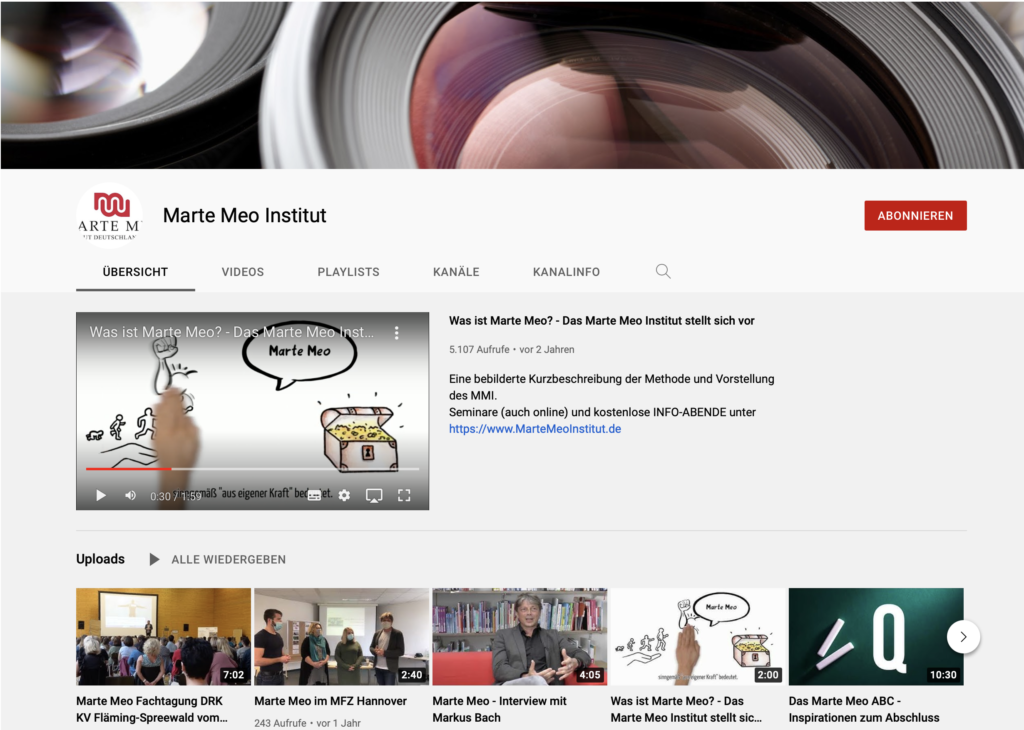The height and width of the screenshot is (730, 1024).
Task: Click the play-all triangle next to Uploads
Action: pos(154,560)
